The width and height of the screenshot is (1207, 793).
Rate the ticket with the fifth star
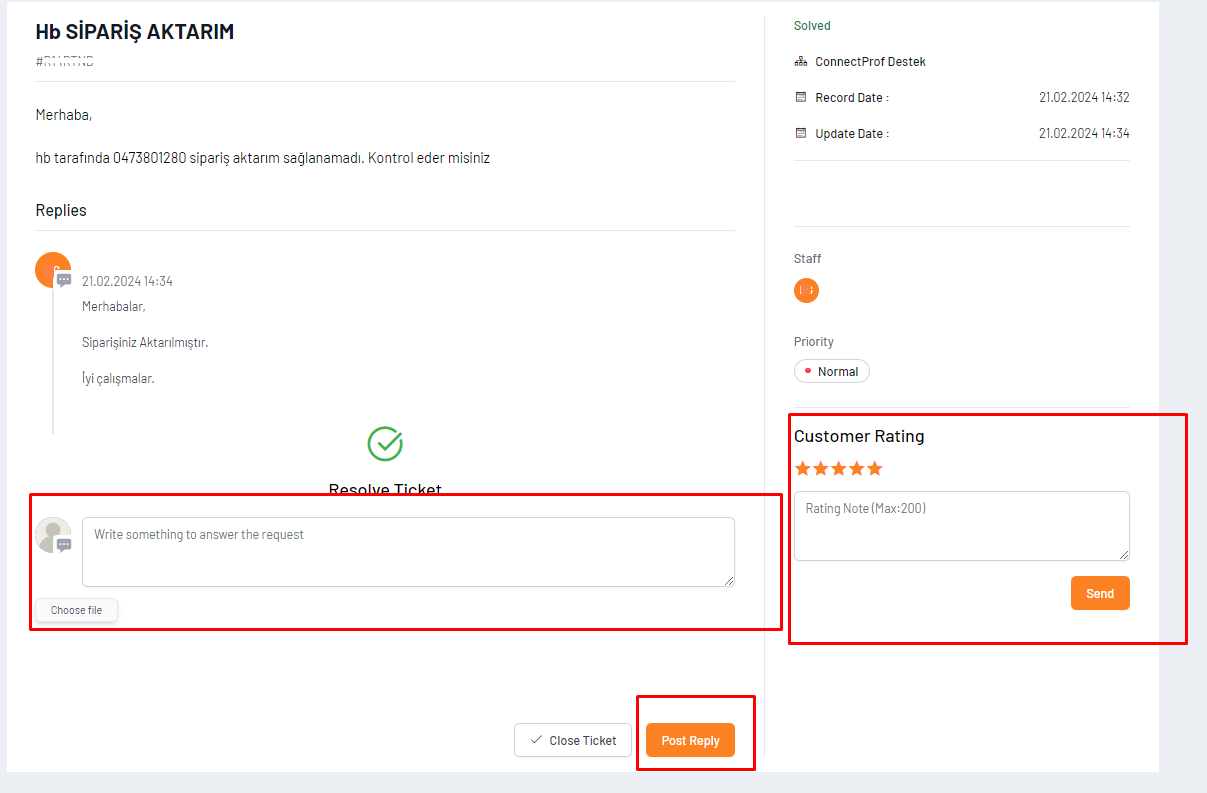pos(875,468)
